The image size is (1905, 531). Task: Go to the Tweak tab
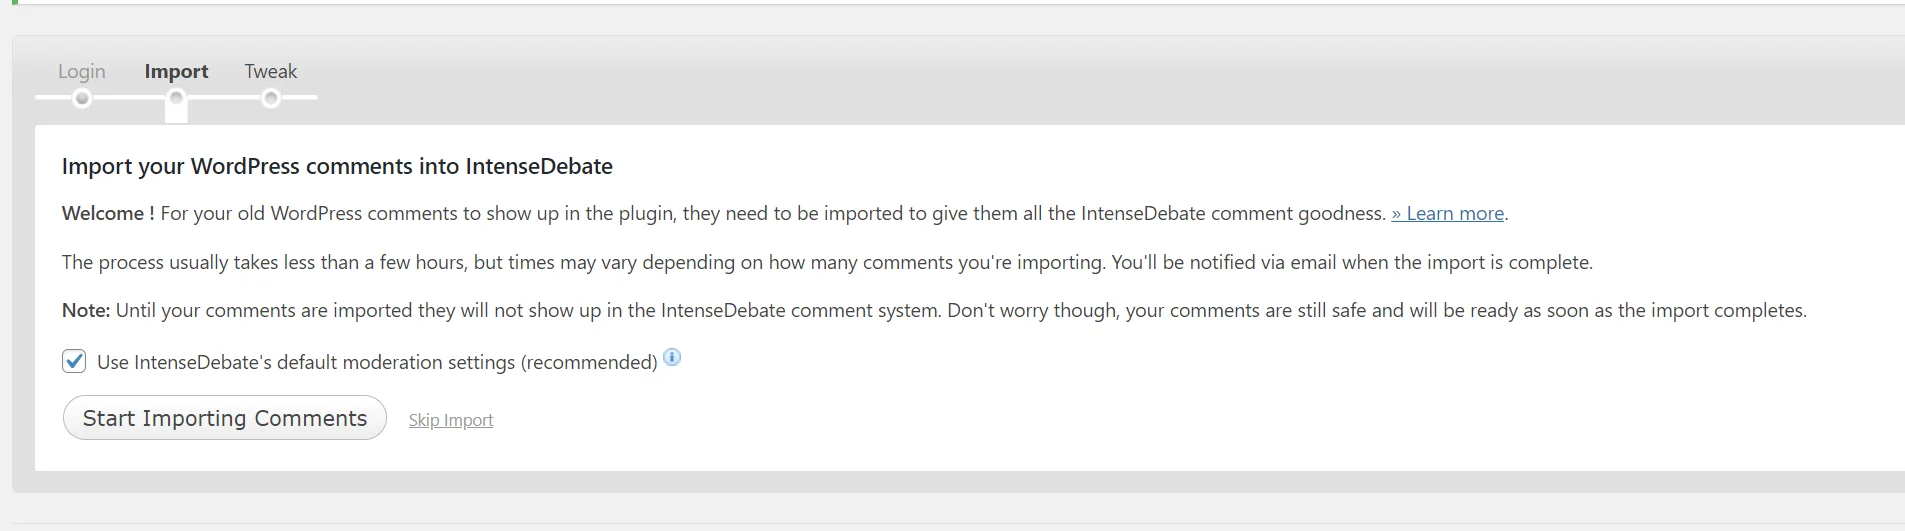[x=271, y=71]
